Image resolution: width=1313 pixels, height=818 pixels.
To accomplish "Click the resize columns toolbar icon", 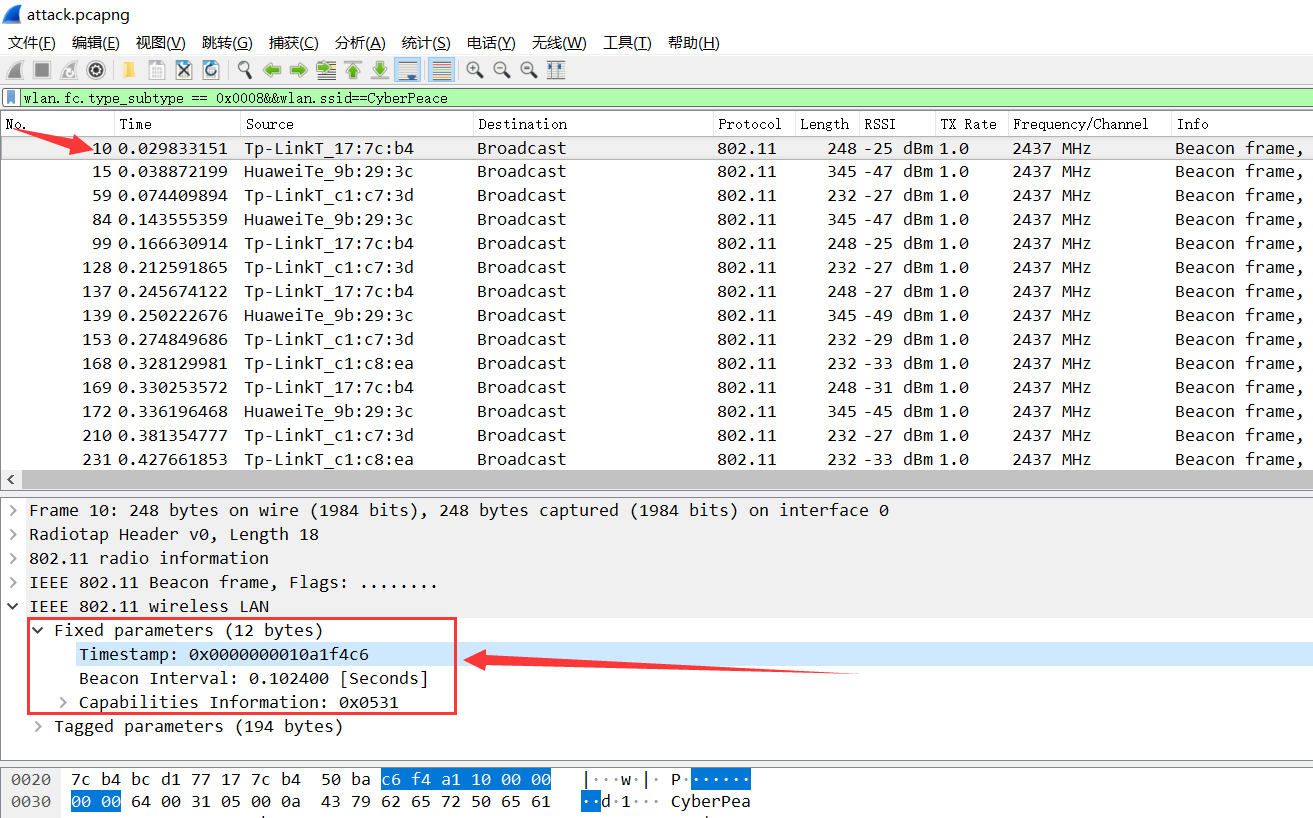I will pos(556,70).
